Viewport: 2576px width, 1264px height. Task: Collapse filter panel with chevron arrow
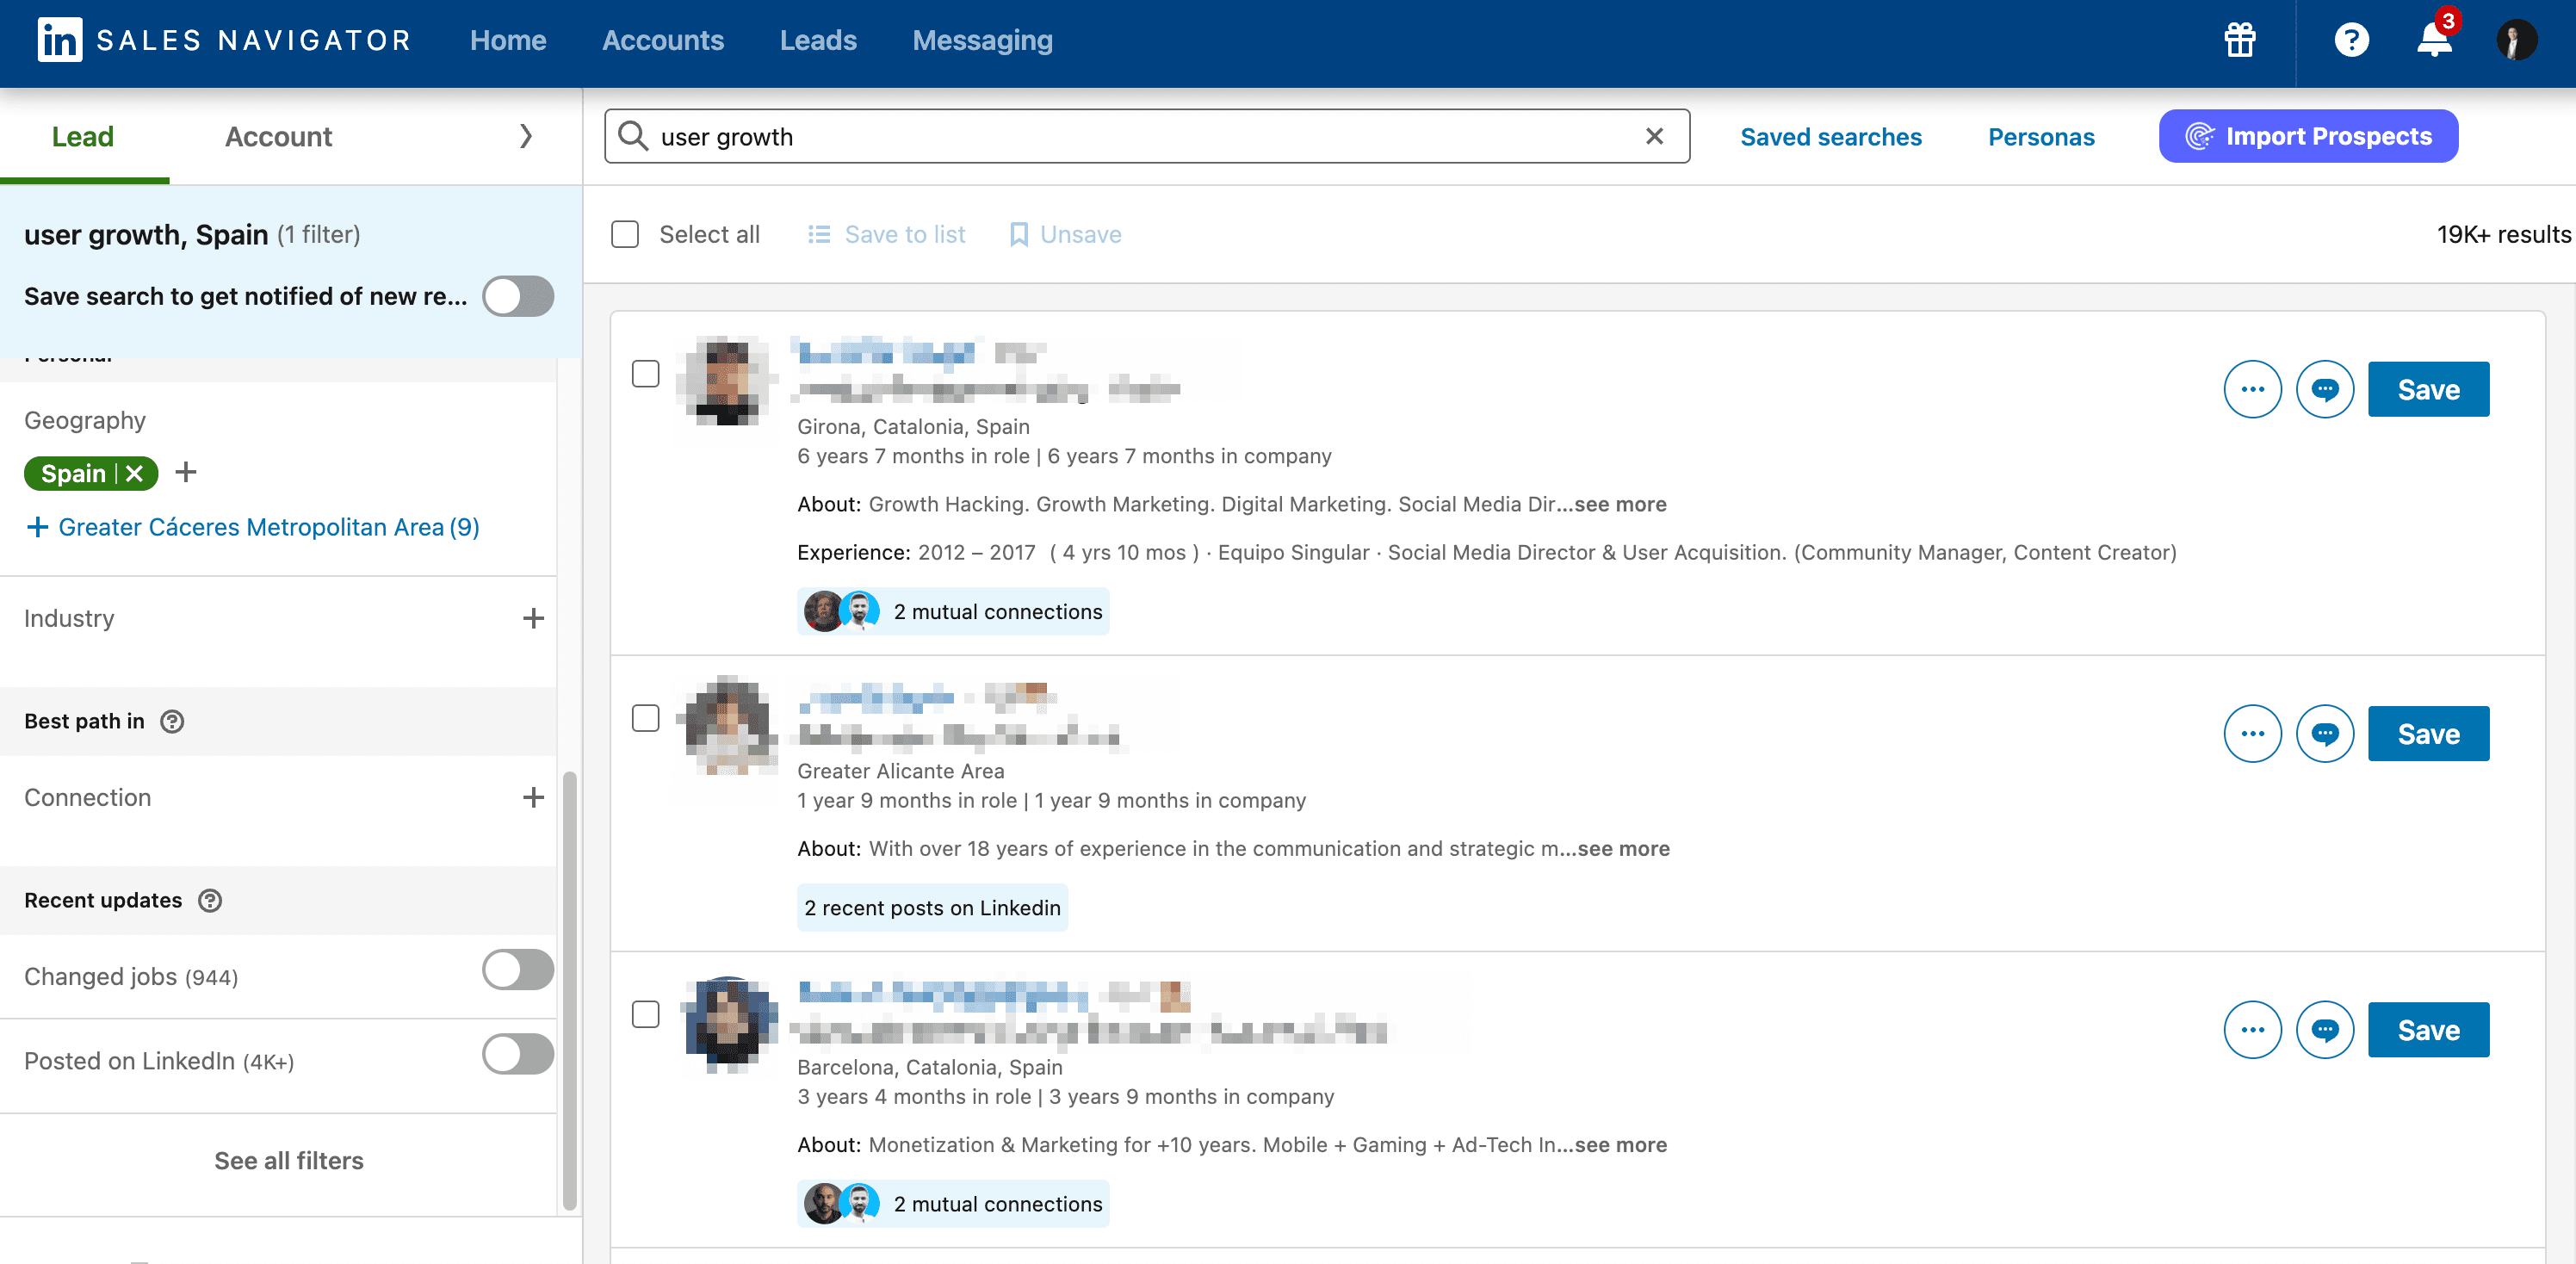tap(526, 136)
